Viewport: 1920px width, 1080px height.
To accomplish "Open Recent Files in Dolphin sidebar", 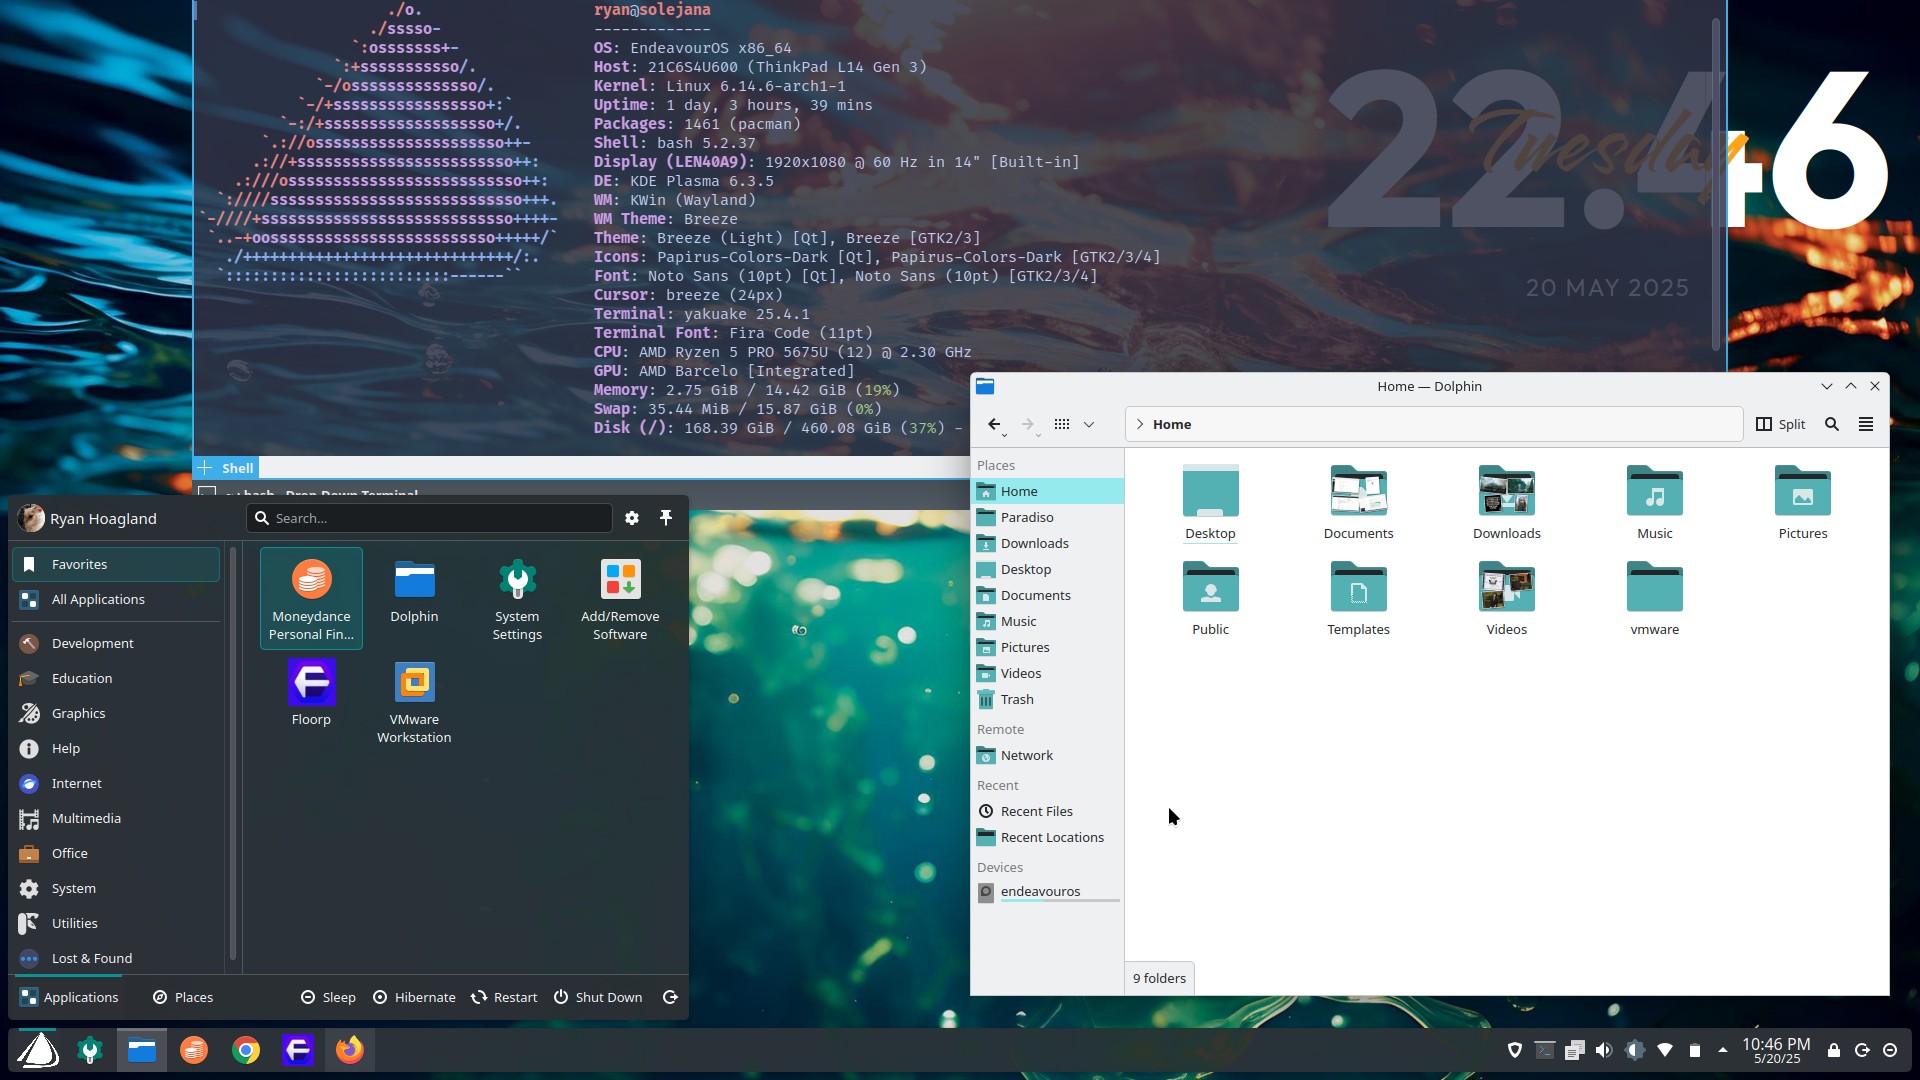I will coord(1047,811).
